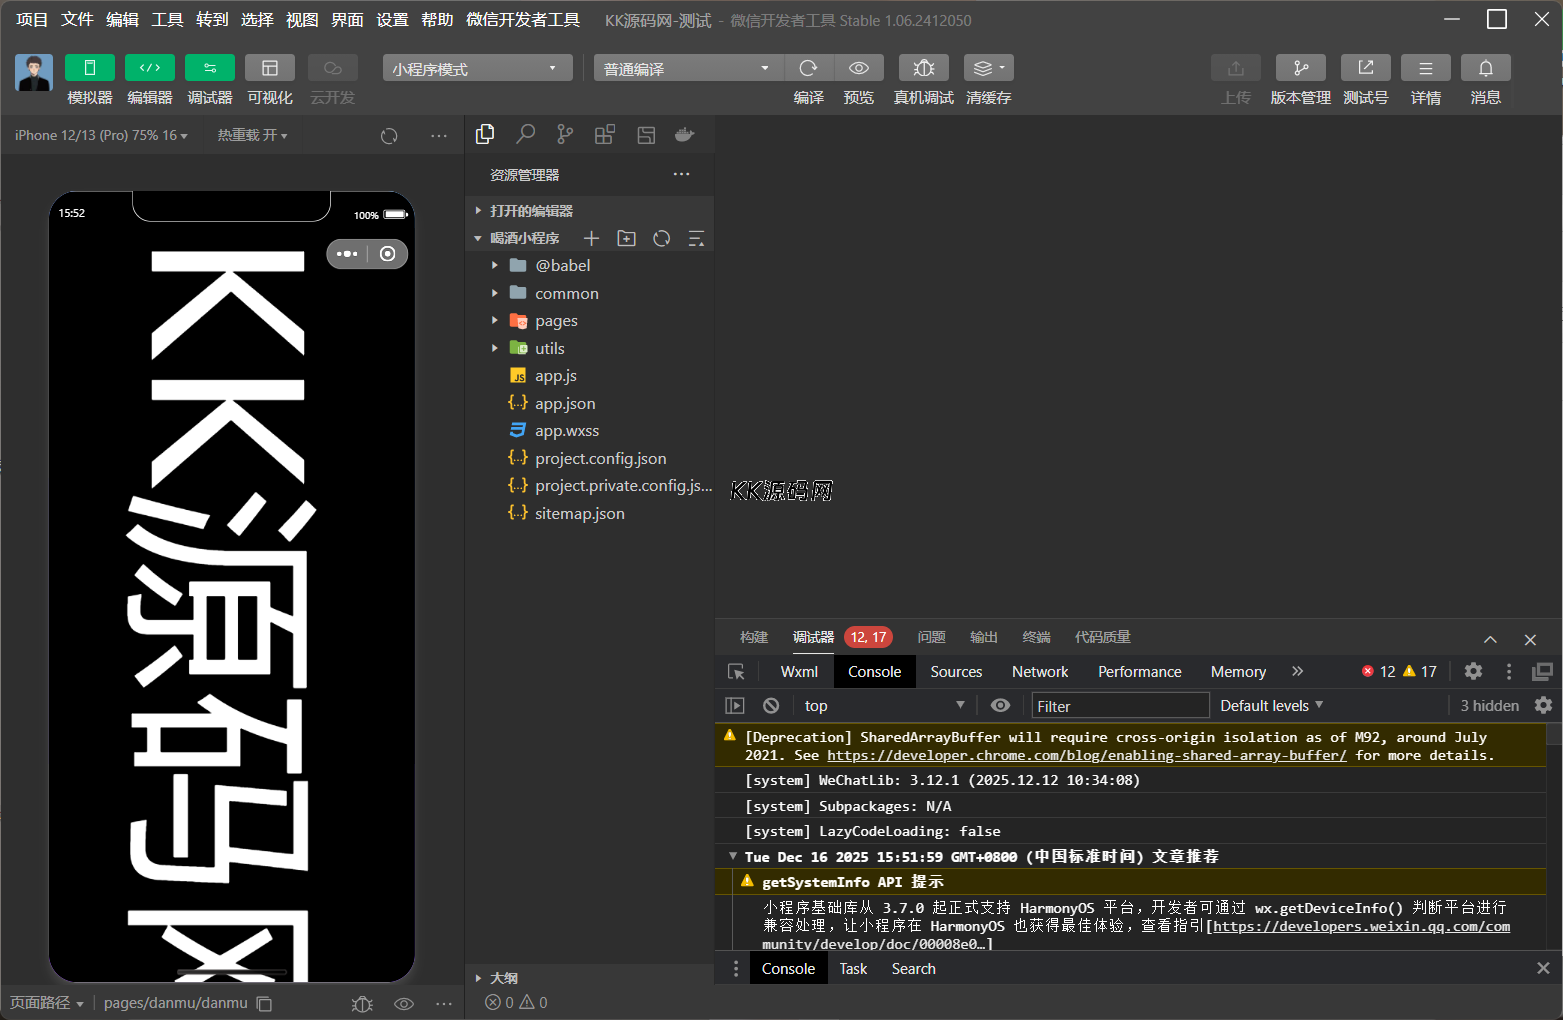Open the search icon in editor sidebar

pos(525,135)
